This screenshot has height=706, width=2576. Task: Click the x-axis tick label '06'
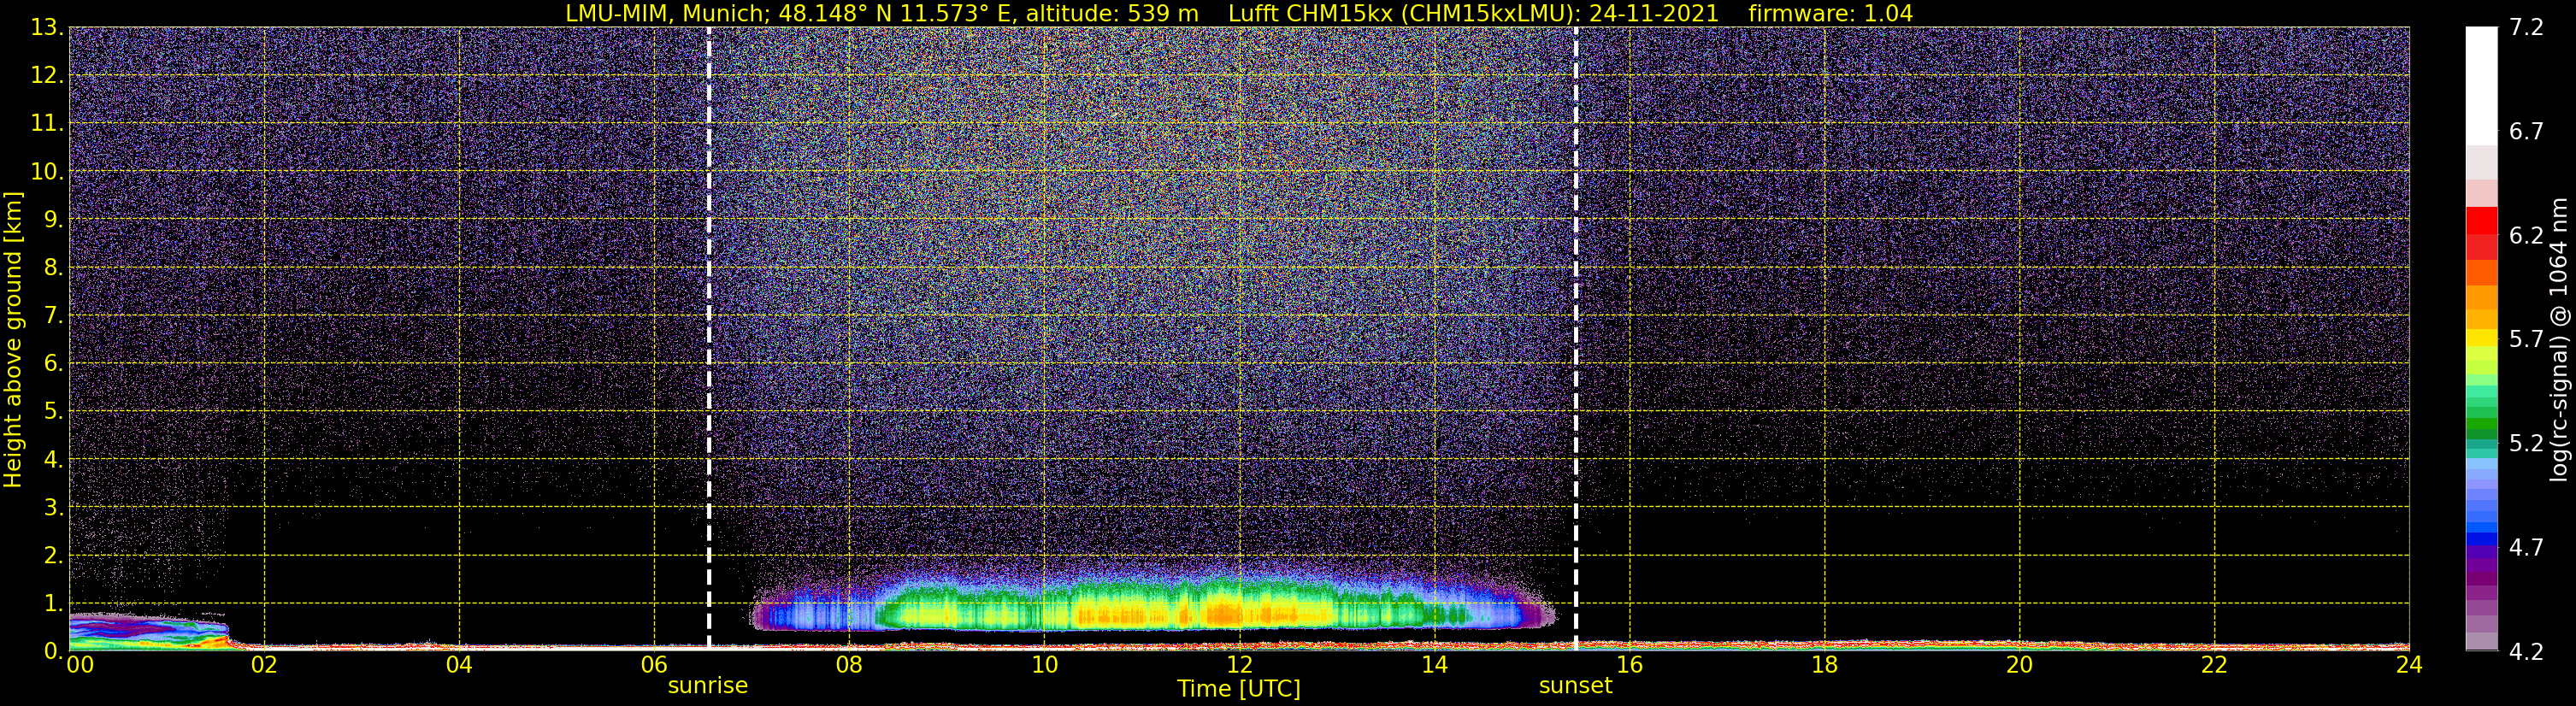click(x=654, y=665)
